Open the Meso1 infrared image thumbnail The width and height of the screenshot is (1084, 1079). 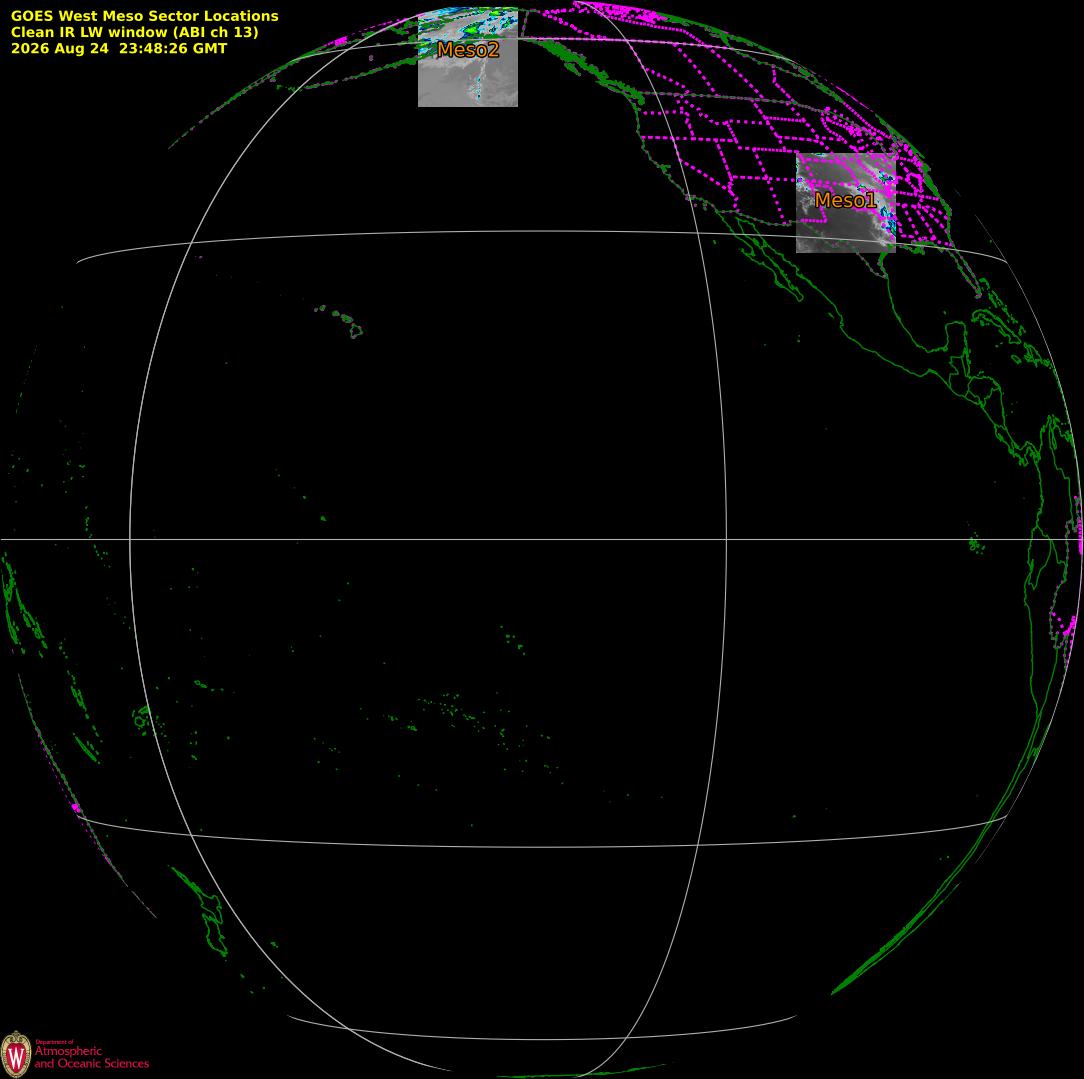click(x=845, y=203)
